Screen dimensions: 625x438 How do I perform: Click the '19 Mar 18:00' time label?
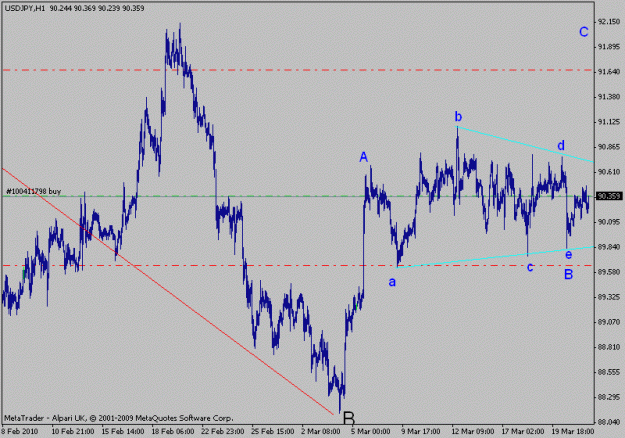[572, 432]
